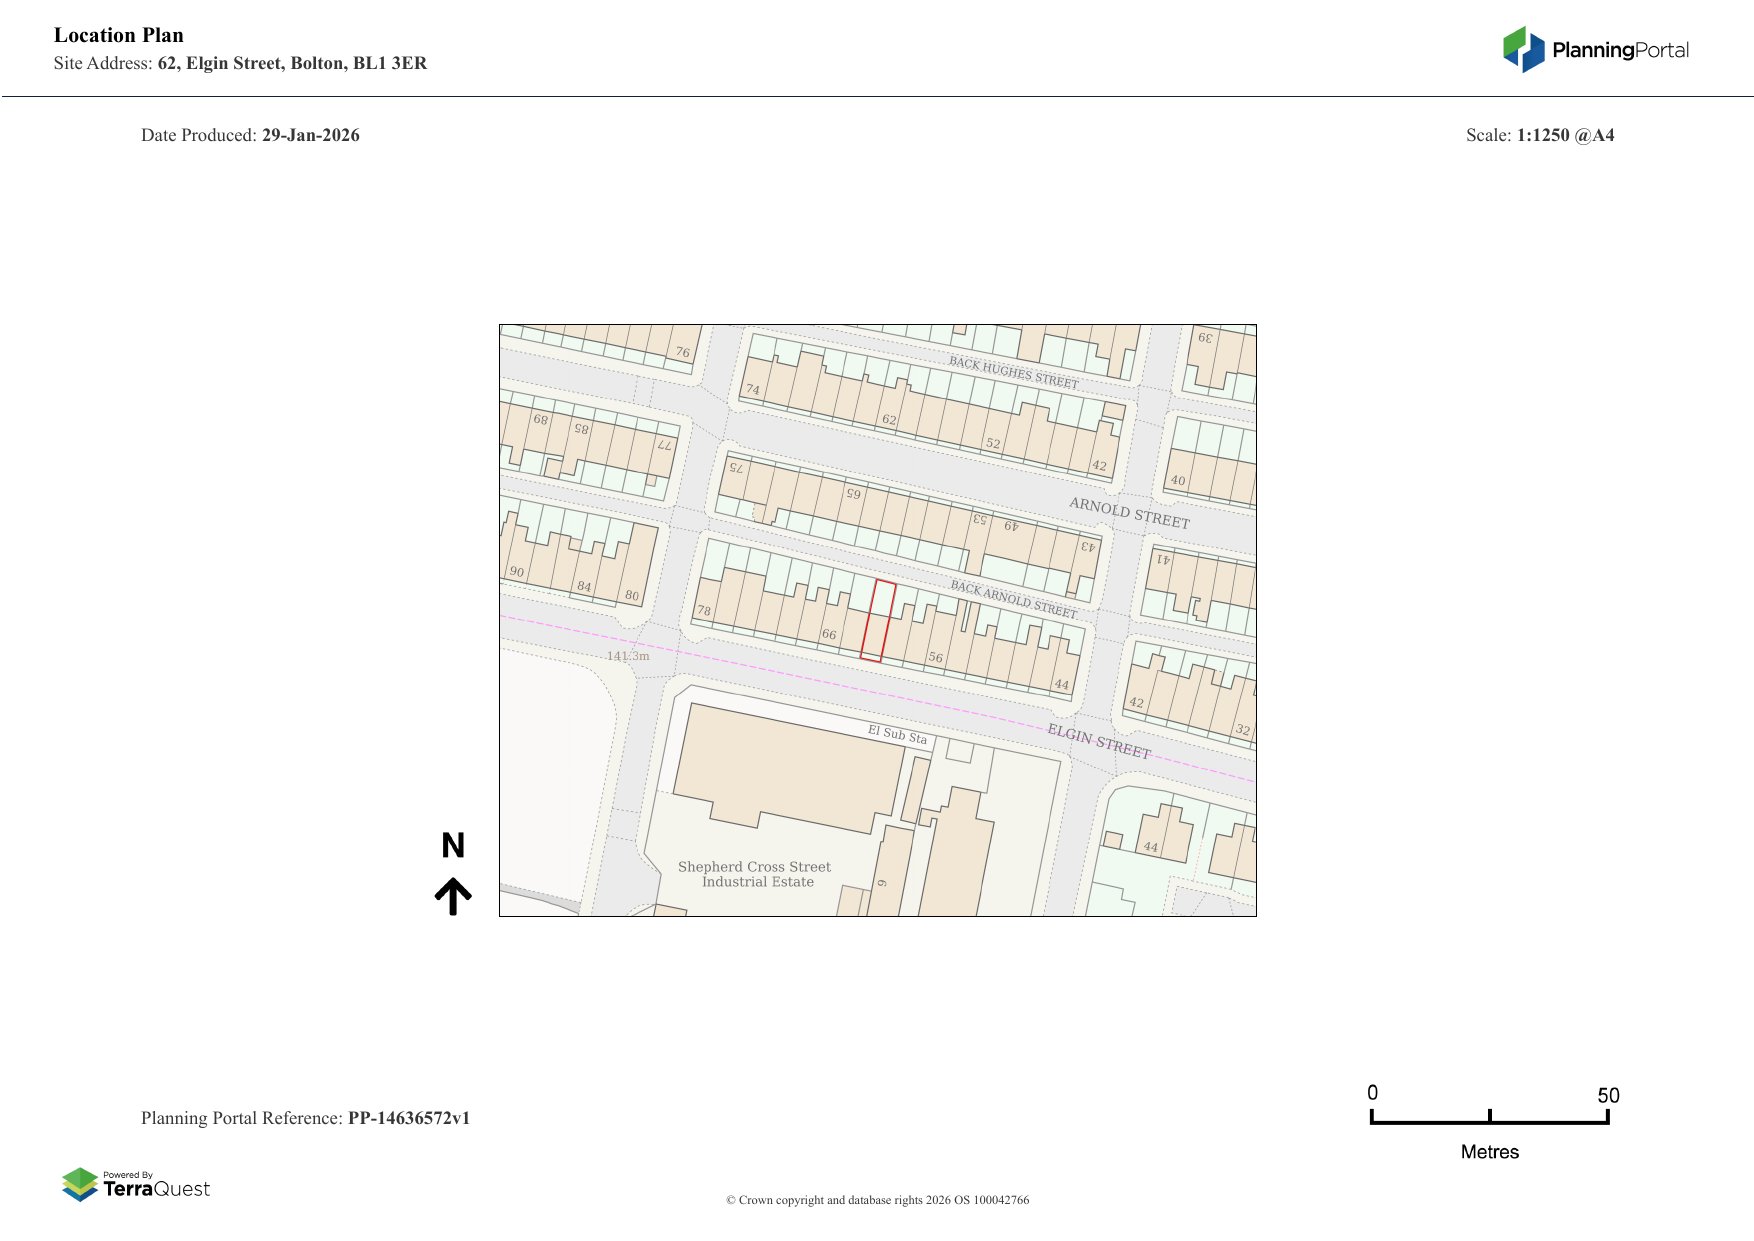Click the "Location Plan" title
This screenshot has height=1241, width=1754.
click(x=119, y=35)
